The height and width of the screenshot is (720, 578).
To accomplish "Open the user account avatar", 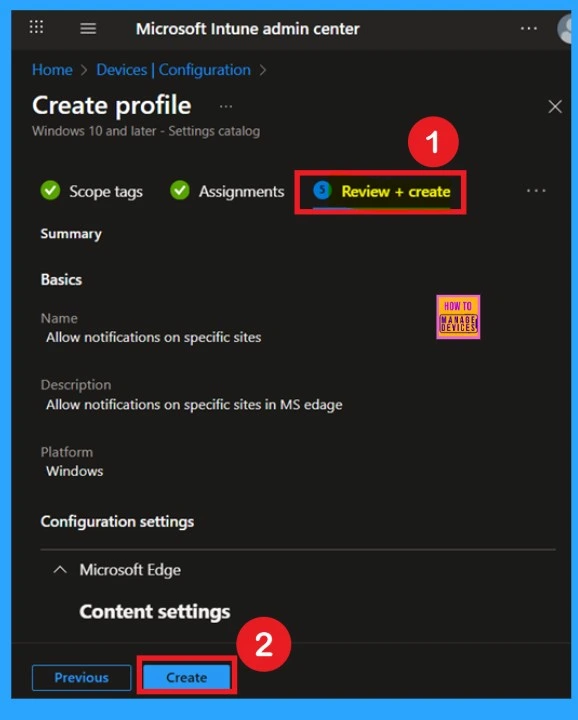I will click(x=565, y=28).
